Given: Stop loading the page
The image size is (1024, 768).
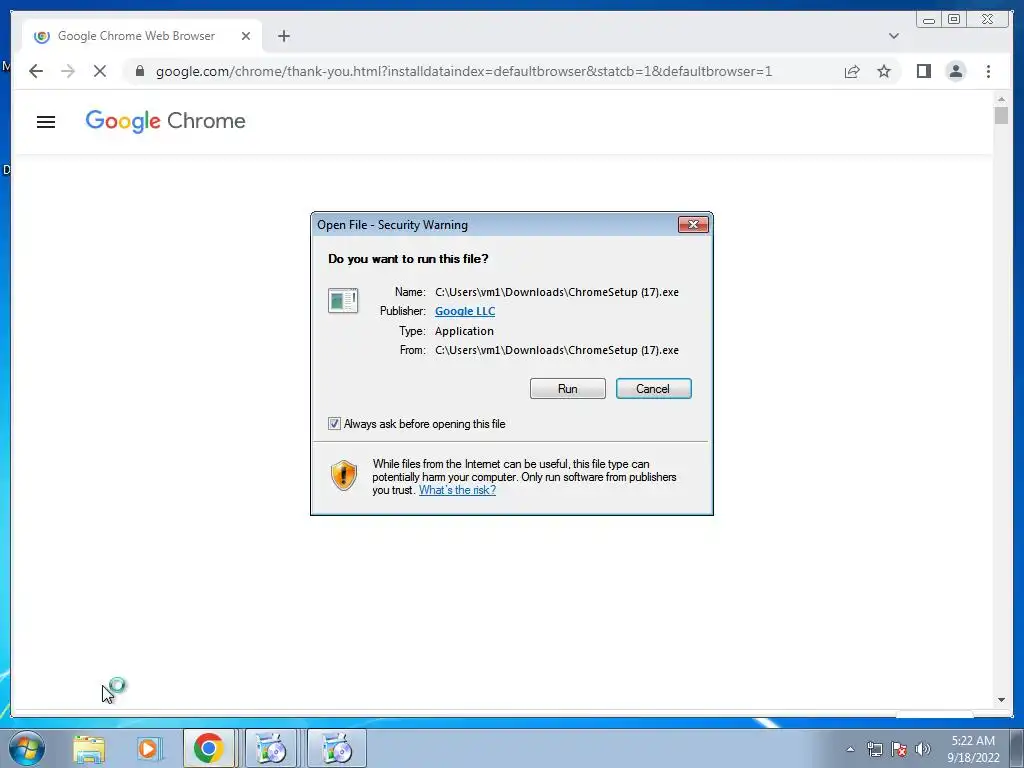Looking at the screenshot, I should point(100,71).
